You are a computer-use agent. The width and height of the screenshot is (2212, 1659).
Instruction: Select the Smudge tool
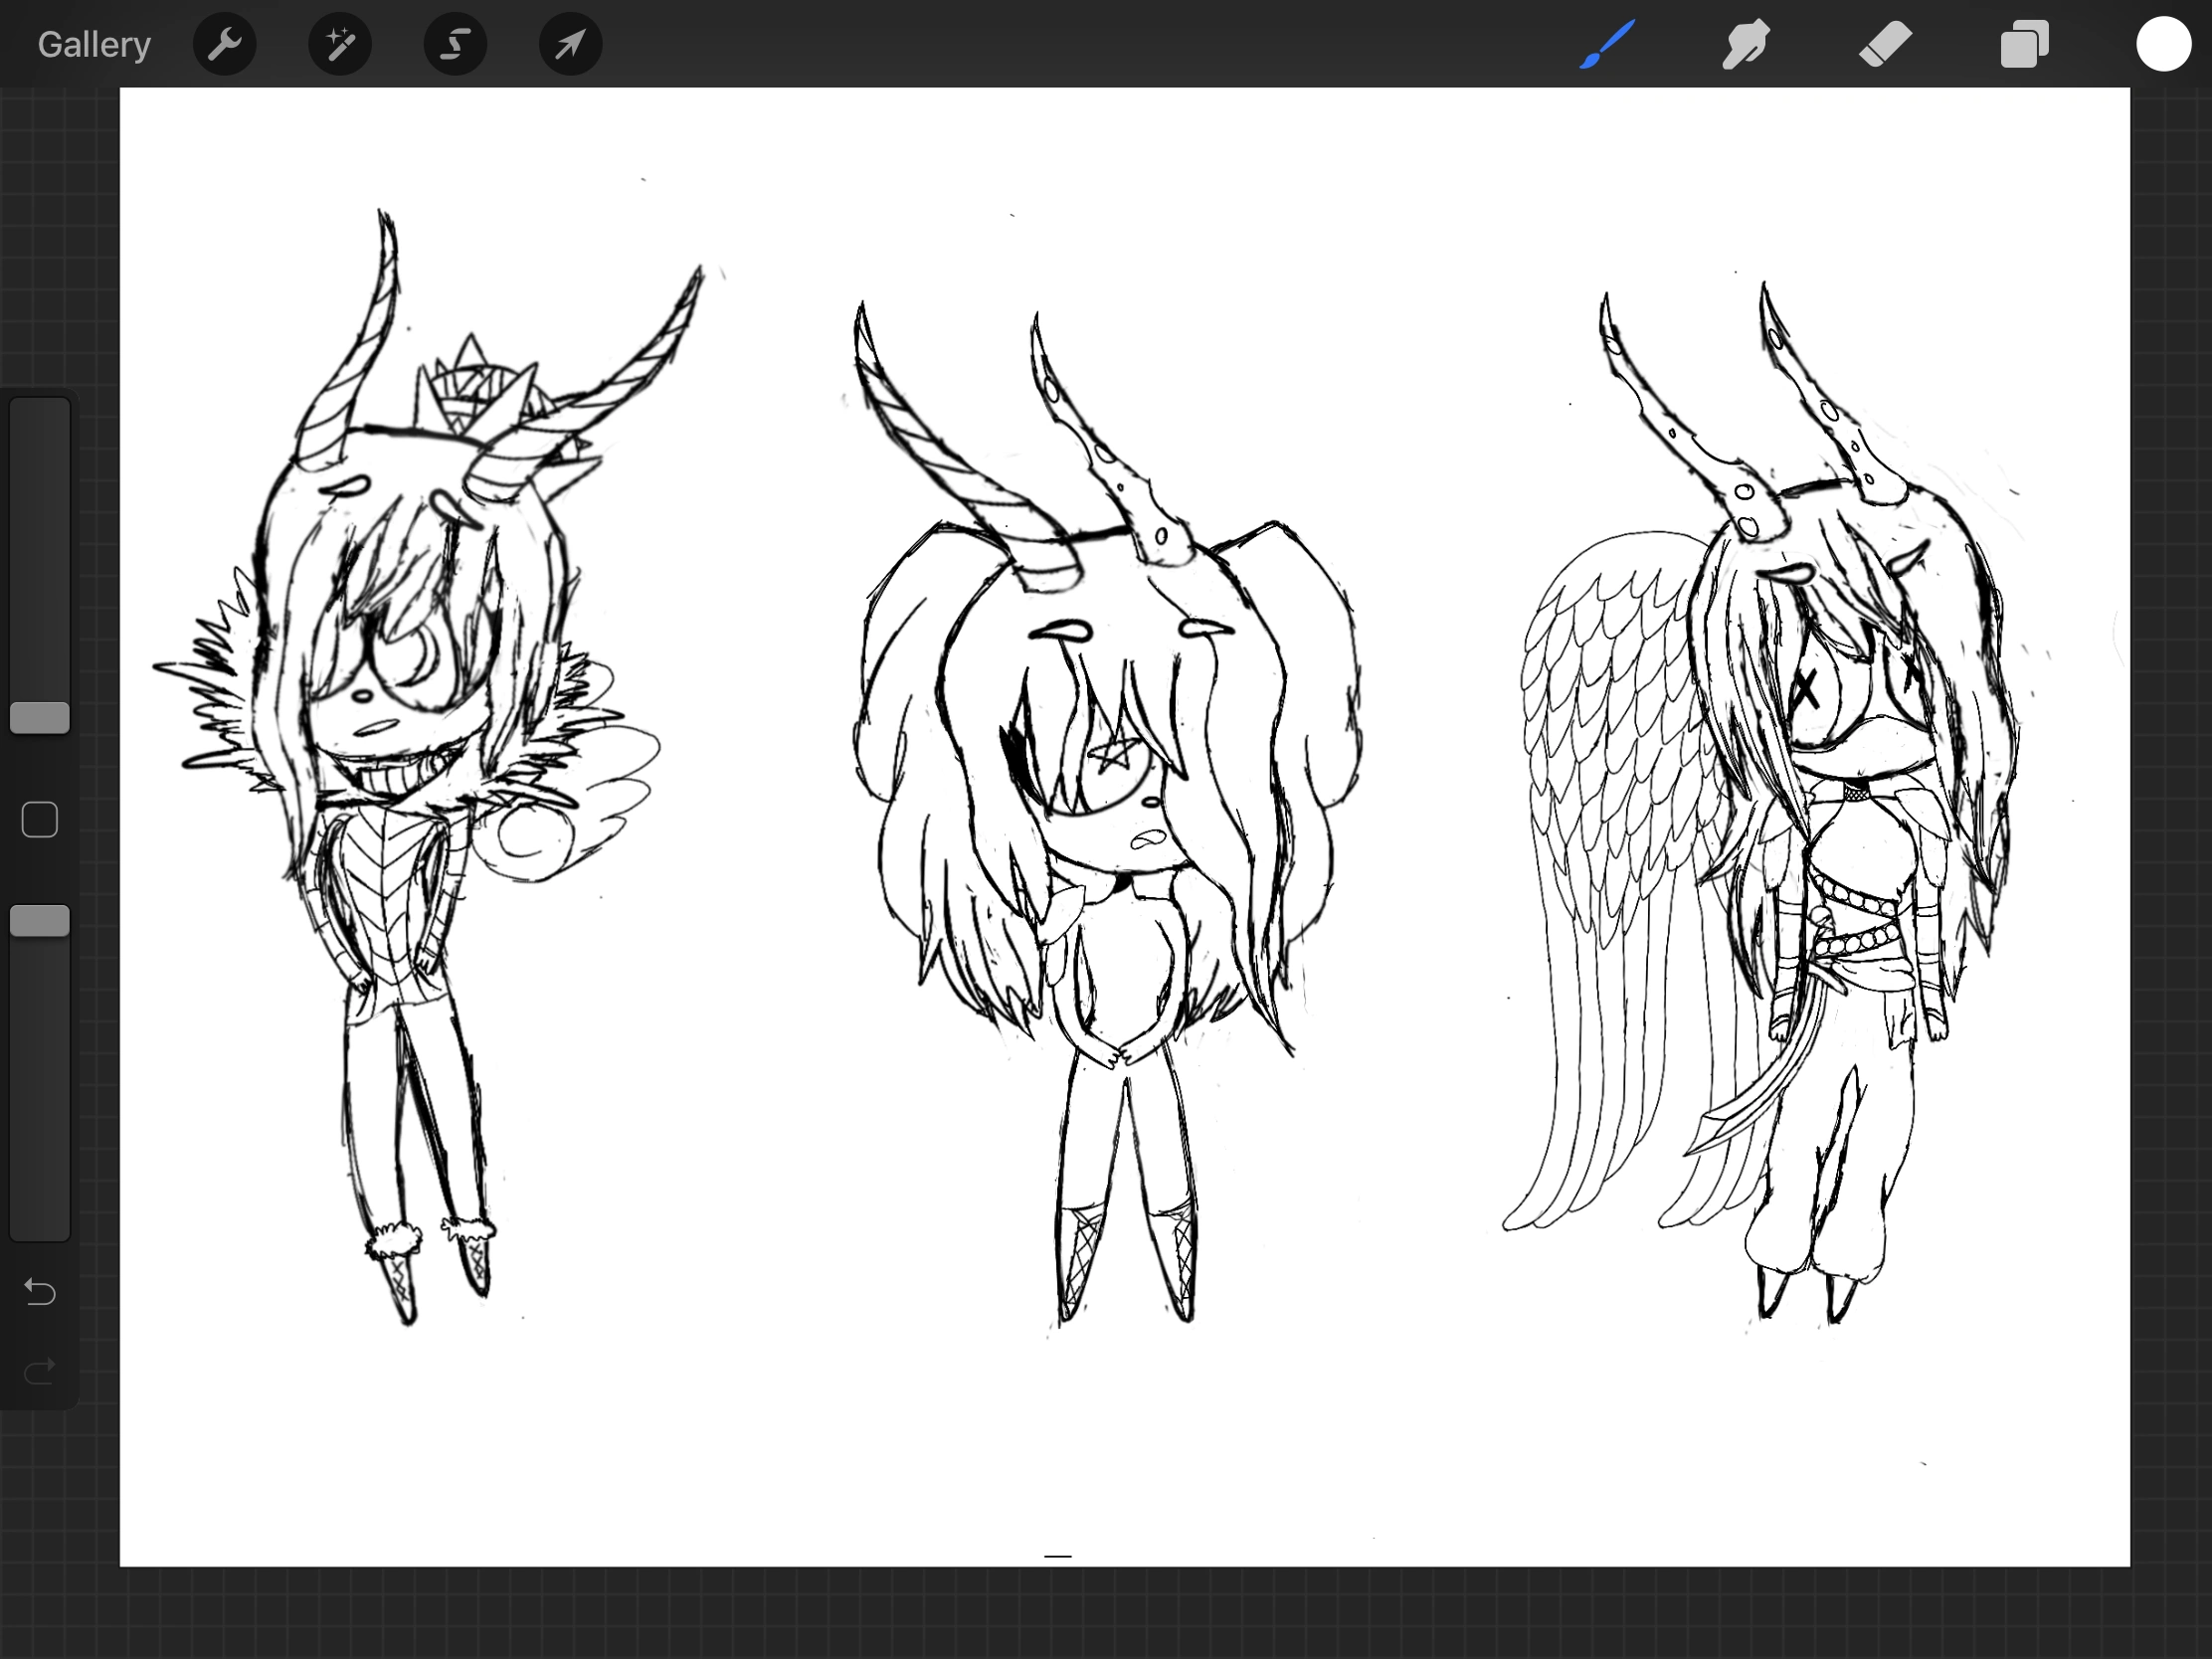pyautogui.click(x=1746, y=45)
